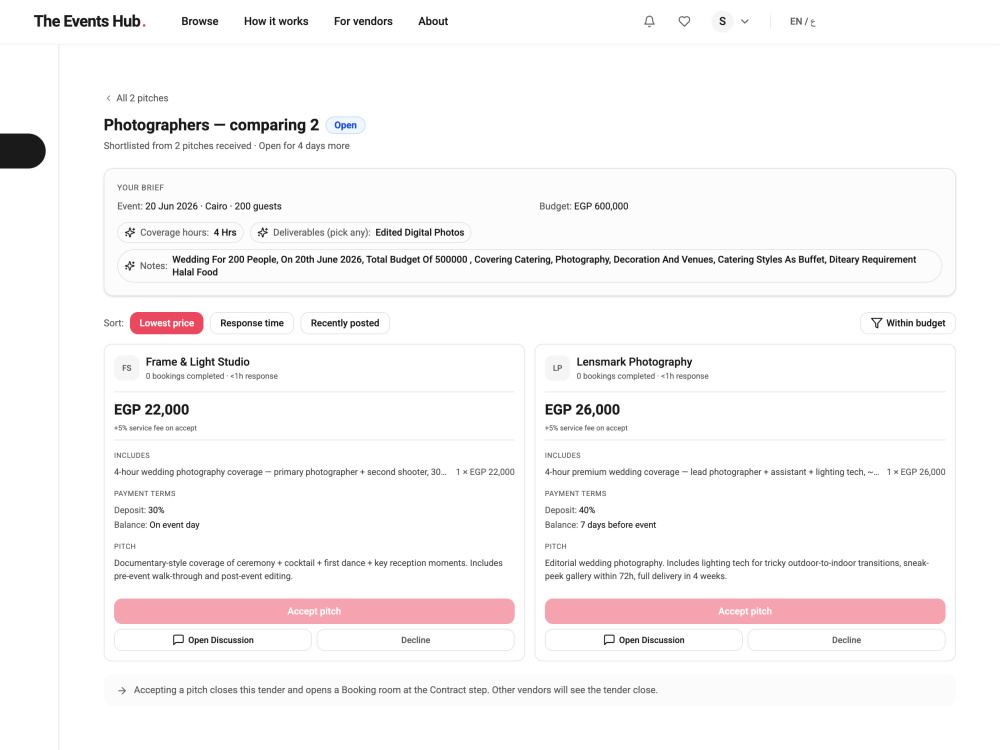Expand the account menu chevron
Viewport: 1000px width, 750px height.
coord(745,22)
